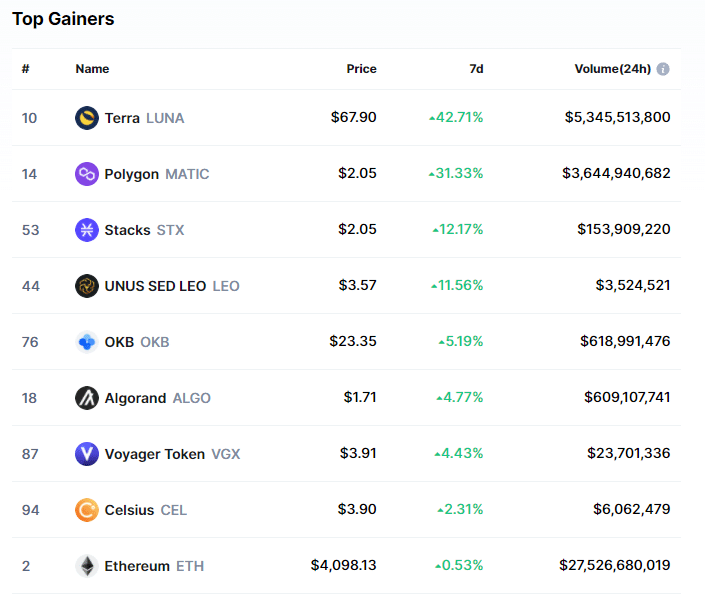Click the Polygon MATIC logo icon
The image size is (705, 597).
pyautogui.click(x=87, y=174)
